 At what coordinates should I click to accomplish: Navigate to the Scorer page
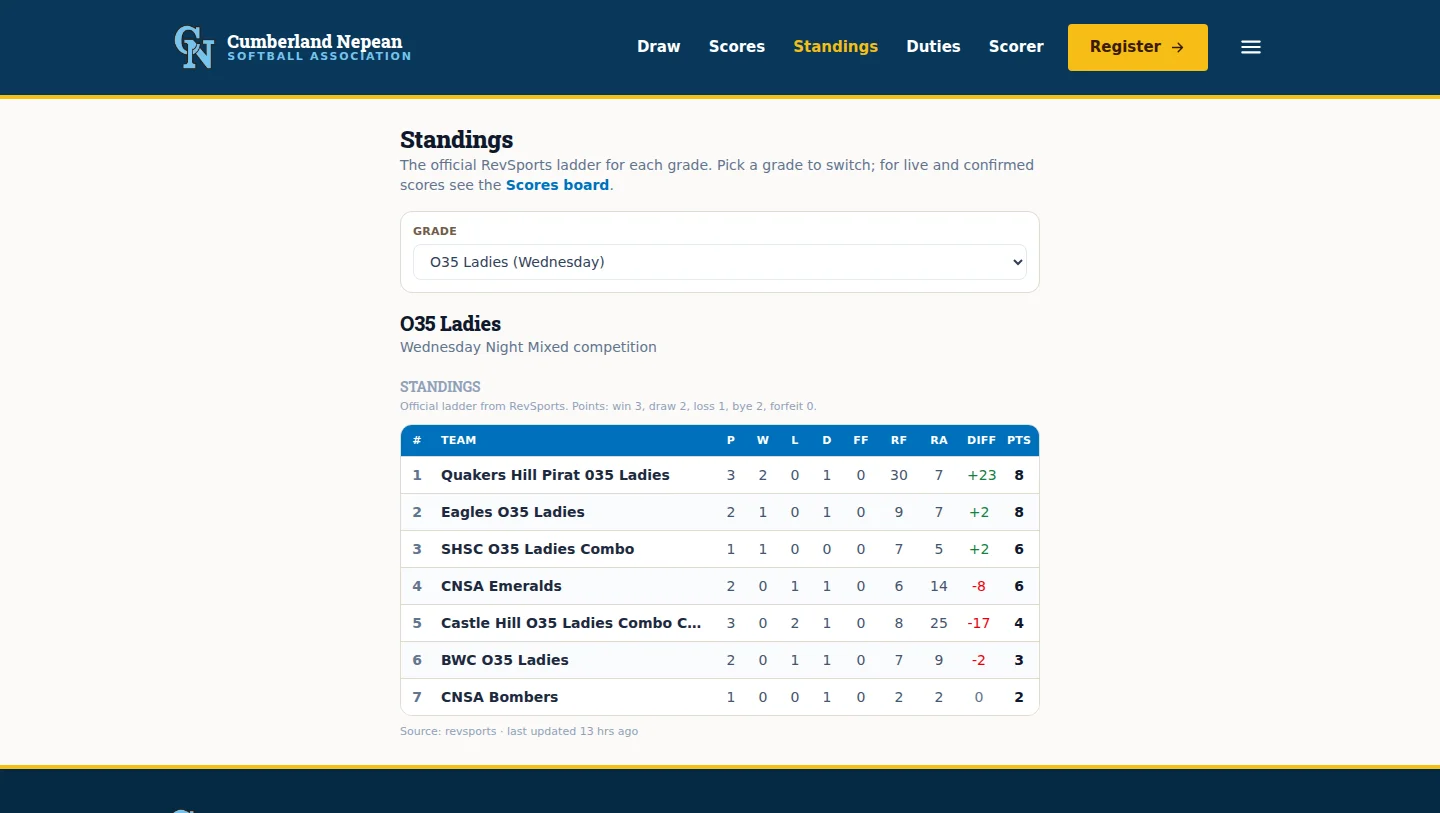tap(1016, 47)
